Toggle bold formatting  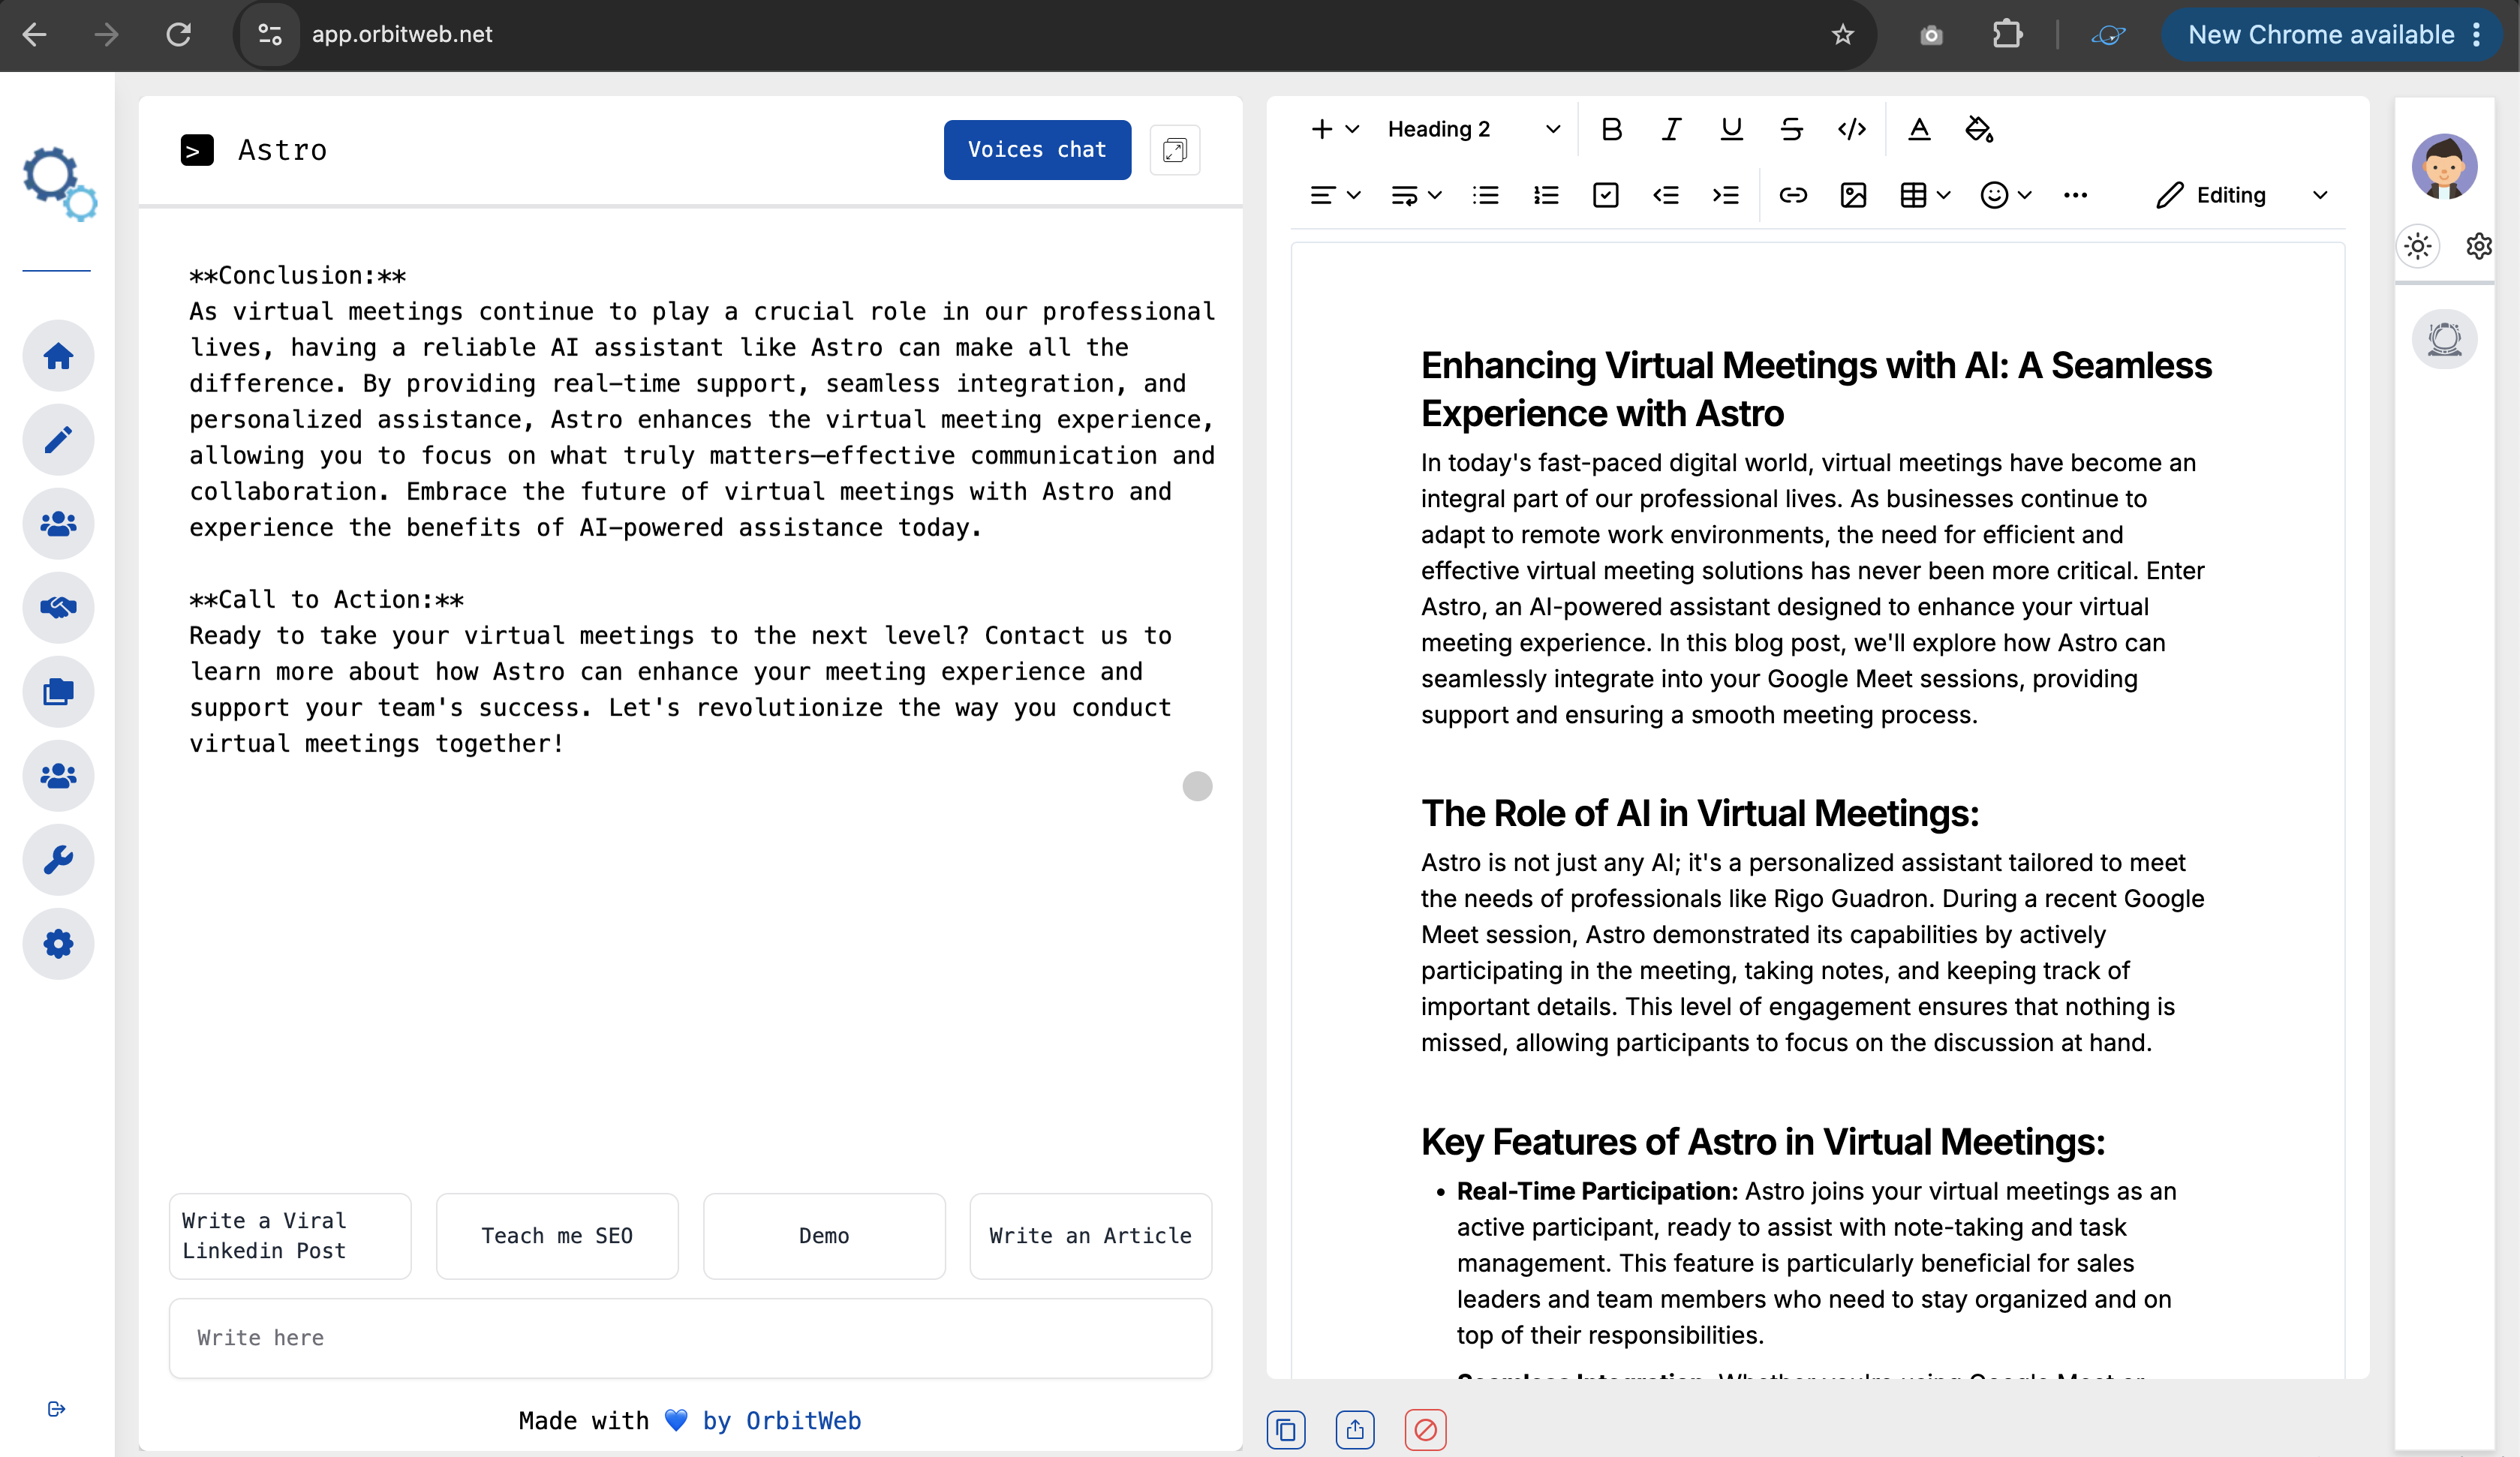pos(1611,129)
